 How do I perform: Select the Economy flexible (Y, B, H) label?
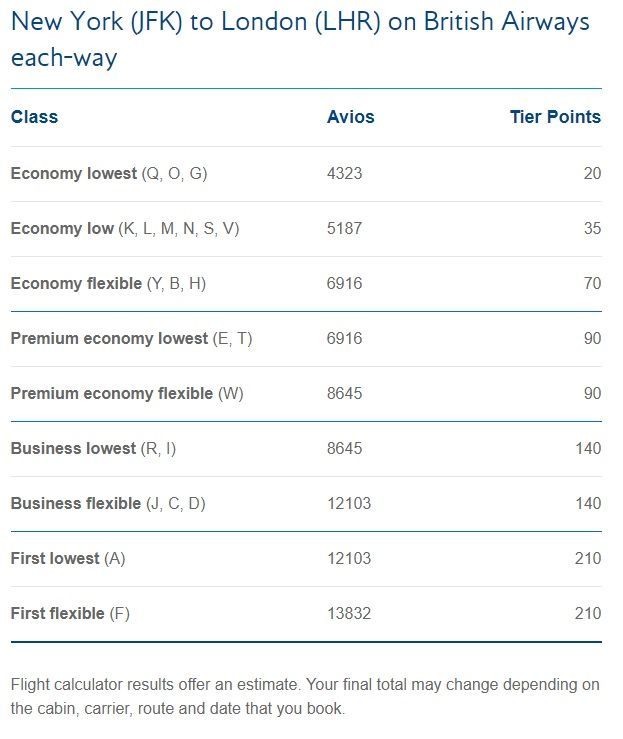[108, 283]
